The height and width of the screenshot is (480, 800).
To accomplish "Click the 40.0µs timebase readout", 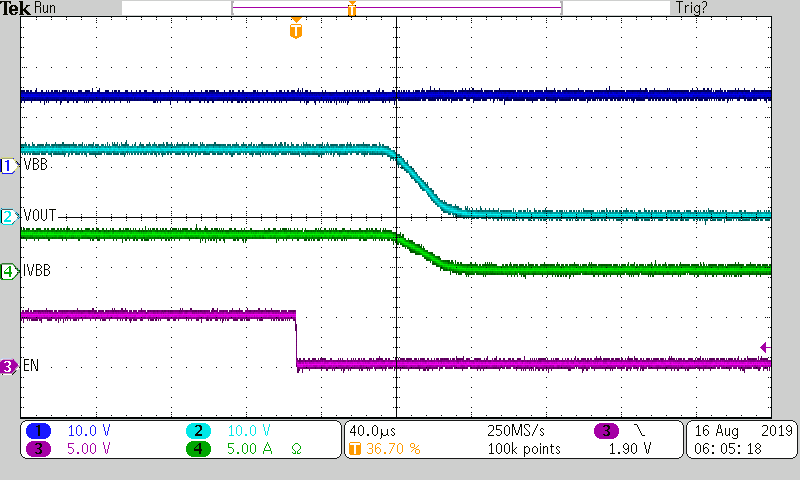I will [373, 431].
